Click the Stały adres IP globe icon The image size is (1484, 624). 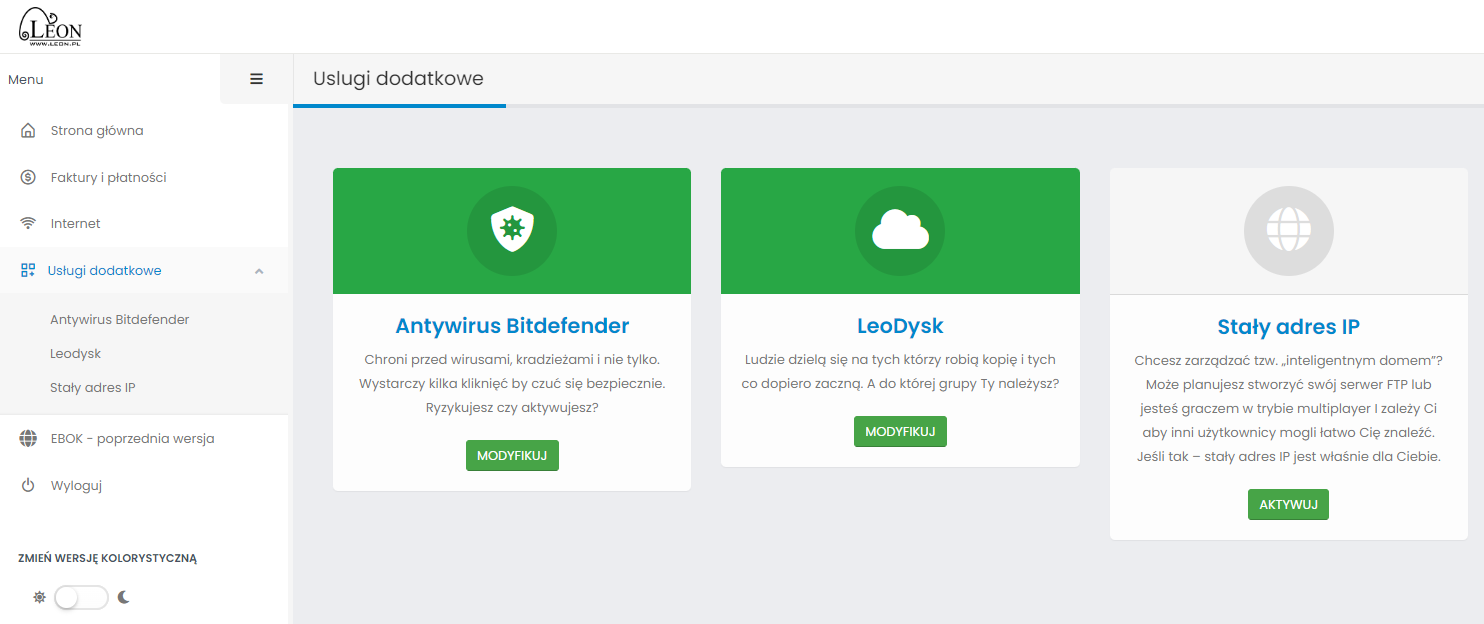click(1289, 230)
